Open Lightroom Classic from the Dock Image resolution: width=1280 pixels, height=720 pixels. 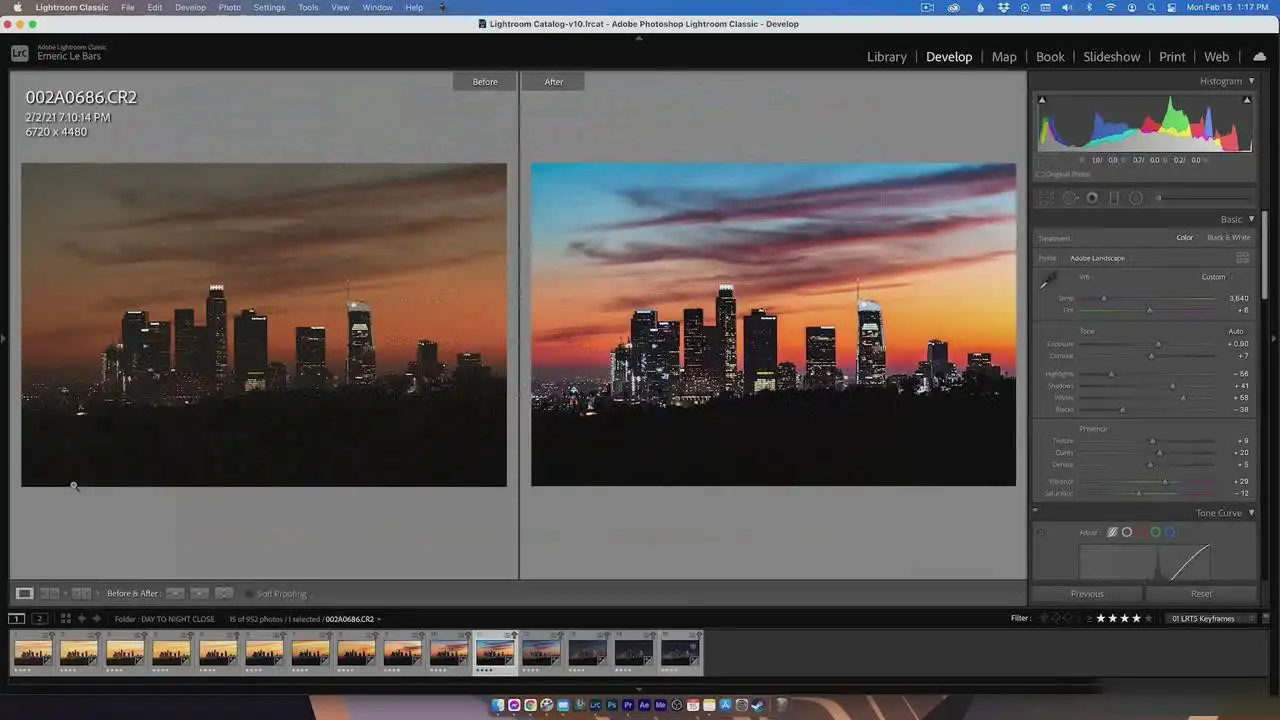(596, 705)
